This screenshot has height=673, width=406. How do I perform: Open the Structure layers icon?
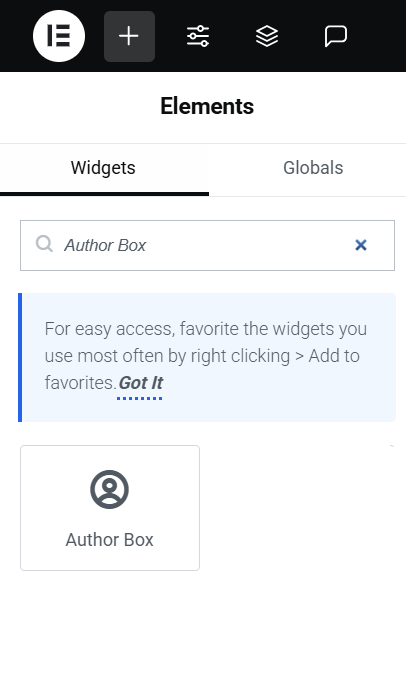[267, 36]
